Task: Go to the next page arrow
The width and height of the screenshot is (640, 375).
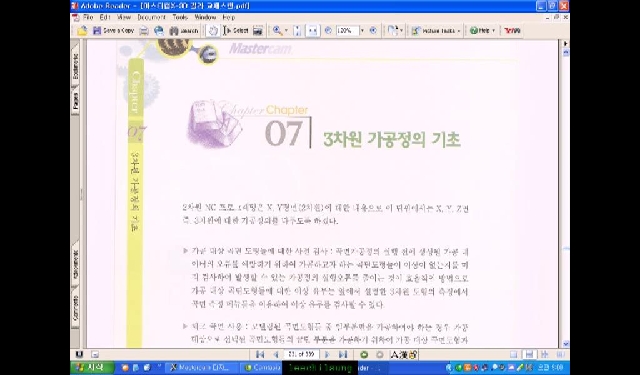Action: click(x=327, y=355)
